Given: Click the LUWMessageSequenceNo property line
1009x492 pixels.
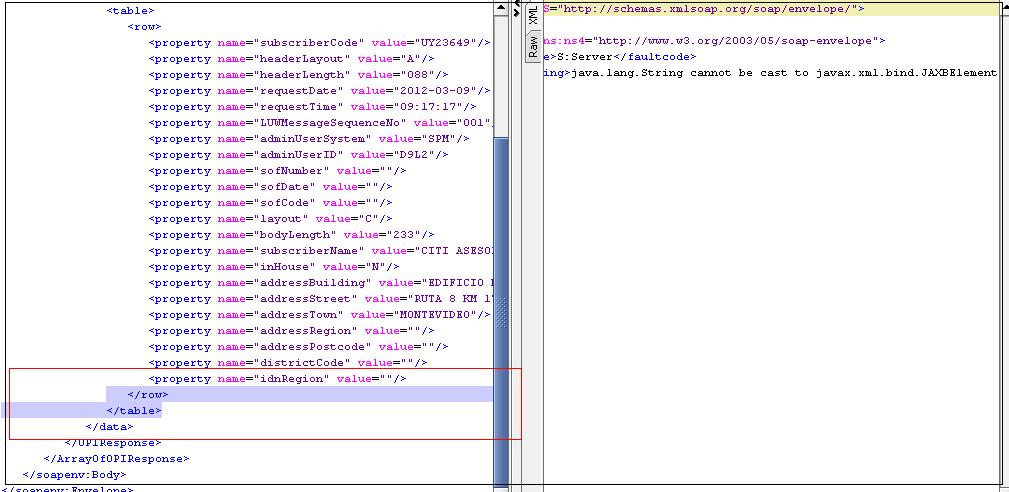Looking at the screenshot, I should [320, 123].
